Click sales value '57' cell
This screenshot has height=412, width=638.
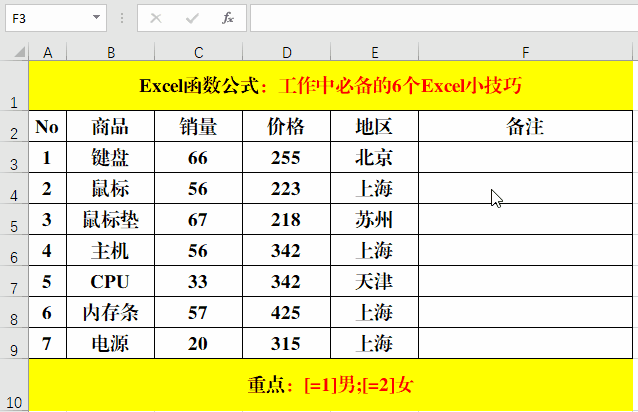tap(199, 312)
